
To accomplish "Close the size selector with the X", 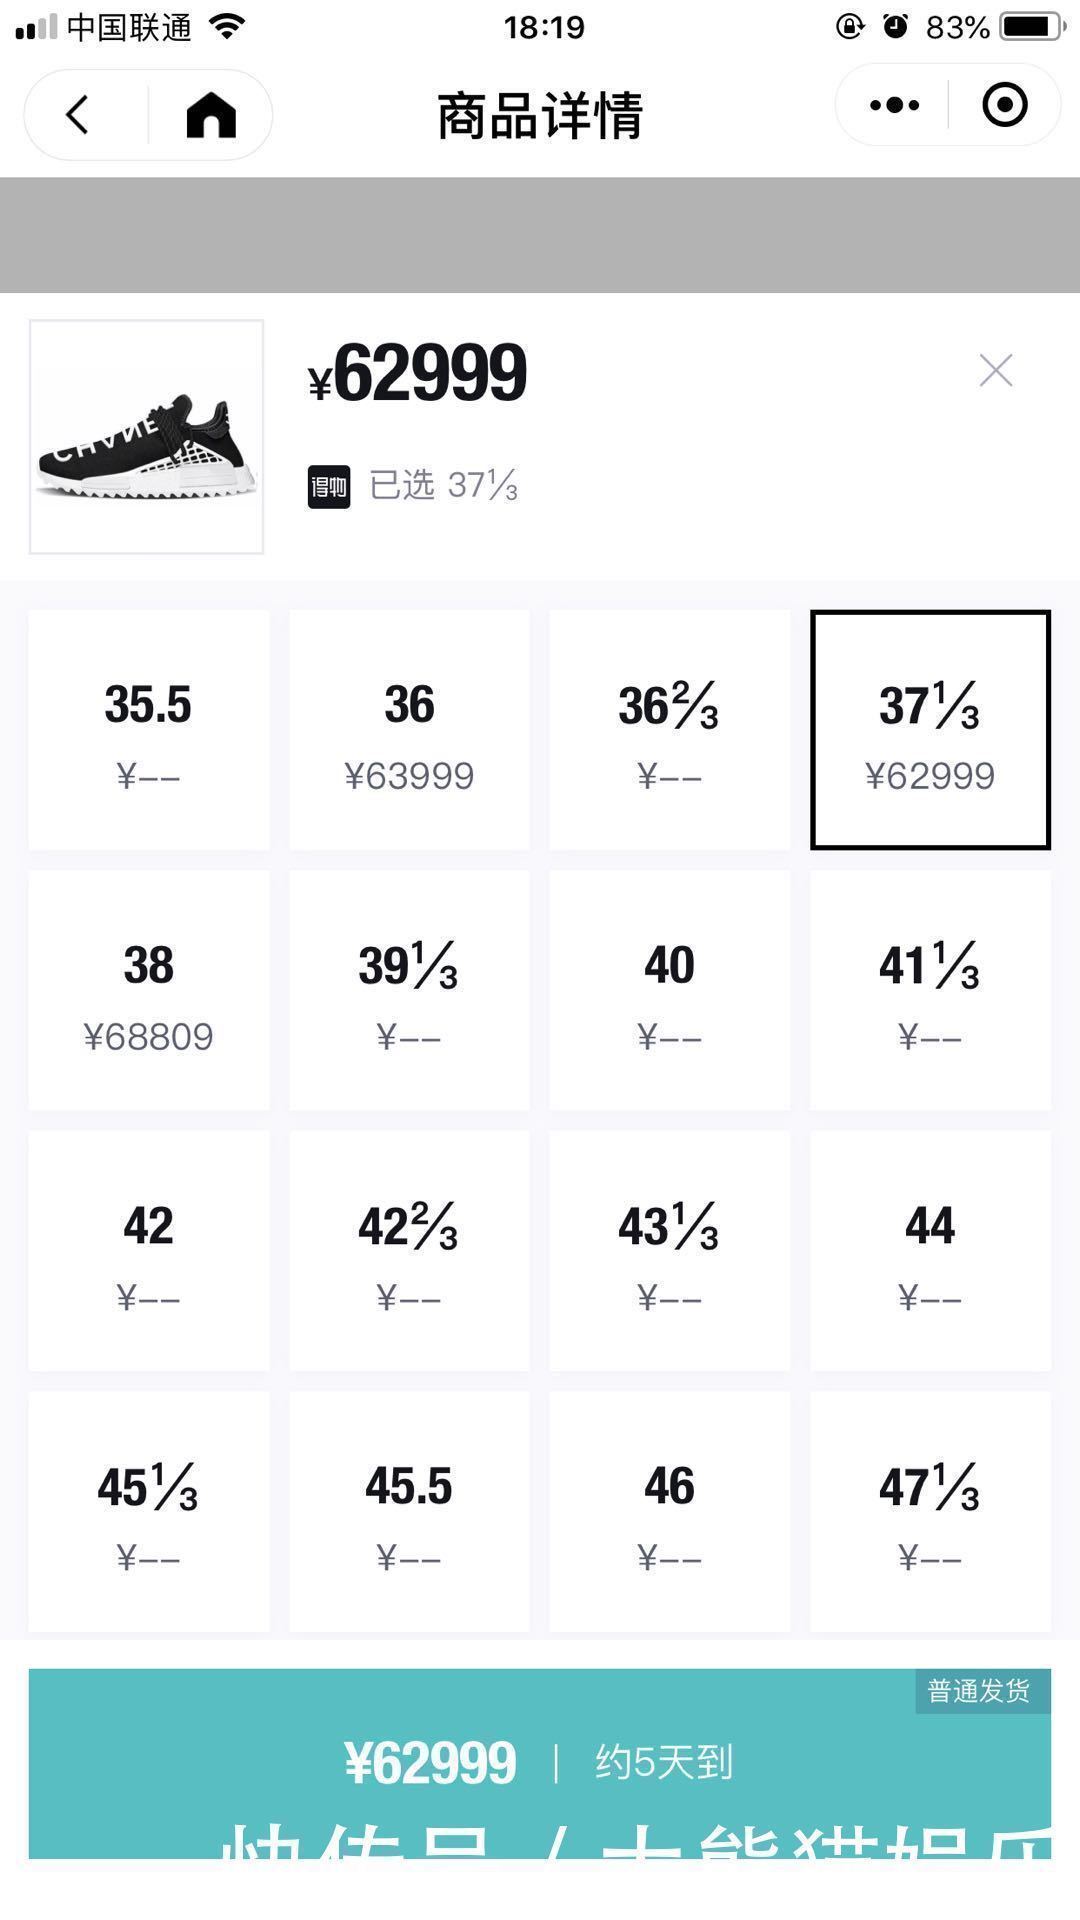I will [997, 371].
